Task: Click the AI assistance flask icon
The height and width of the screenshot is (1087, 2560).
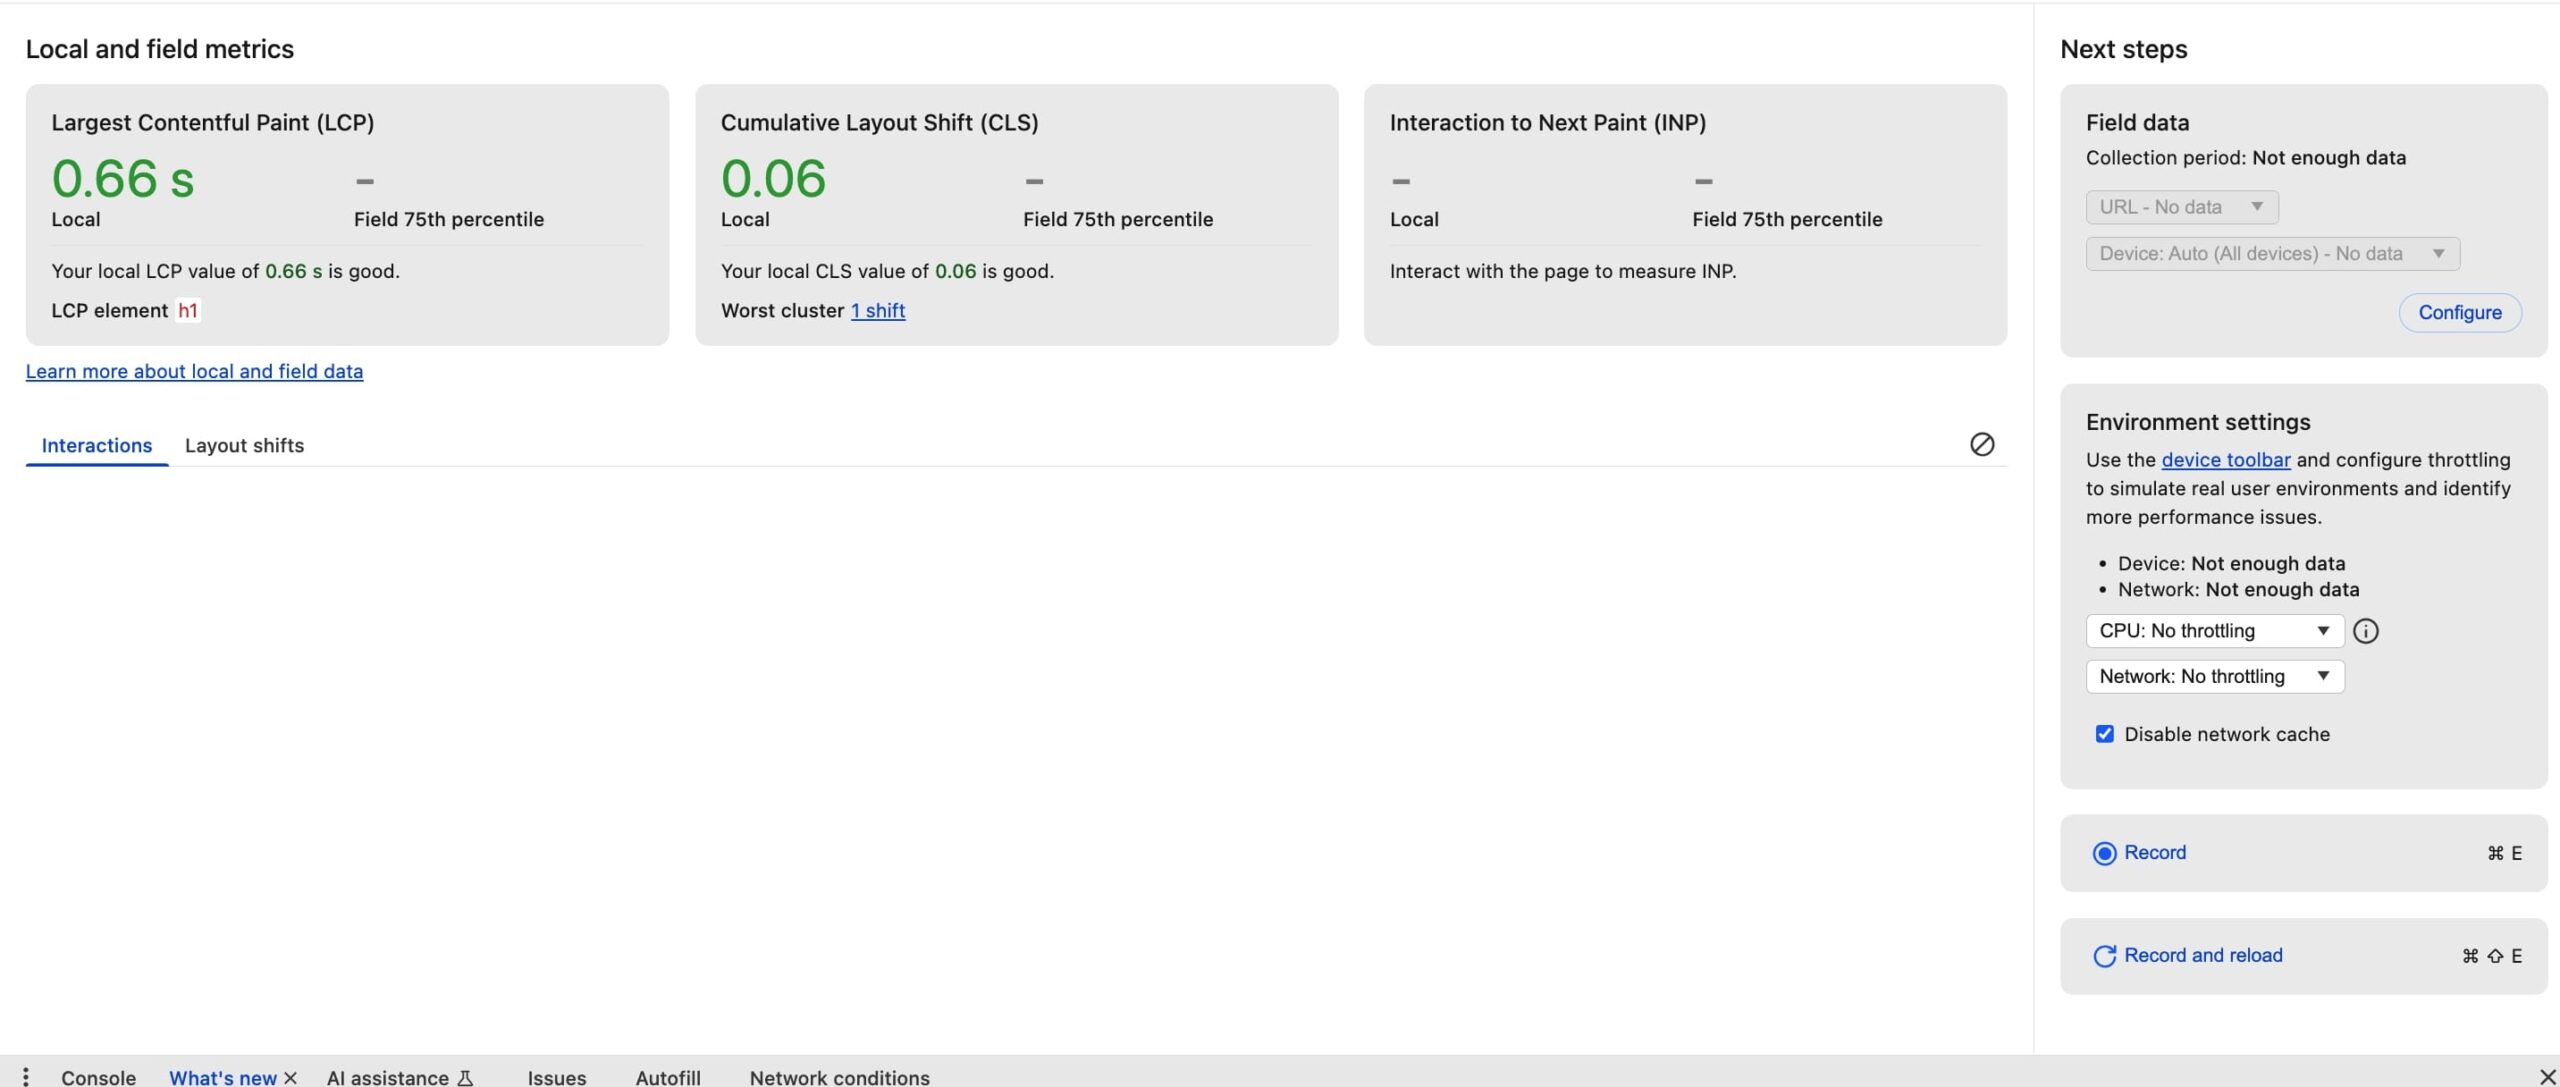Action: [465, 1077]
